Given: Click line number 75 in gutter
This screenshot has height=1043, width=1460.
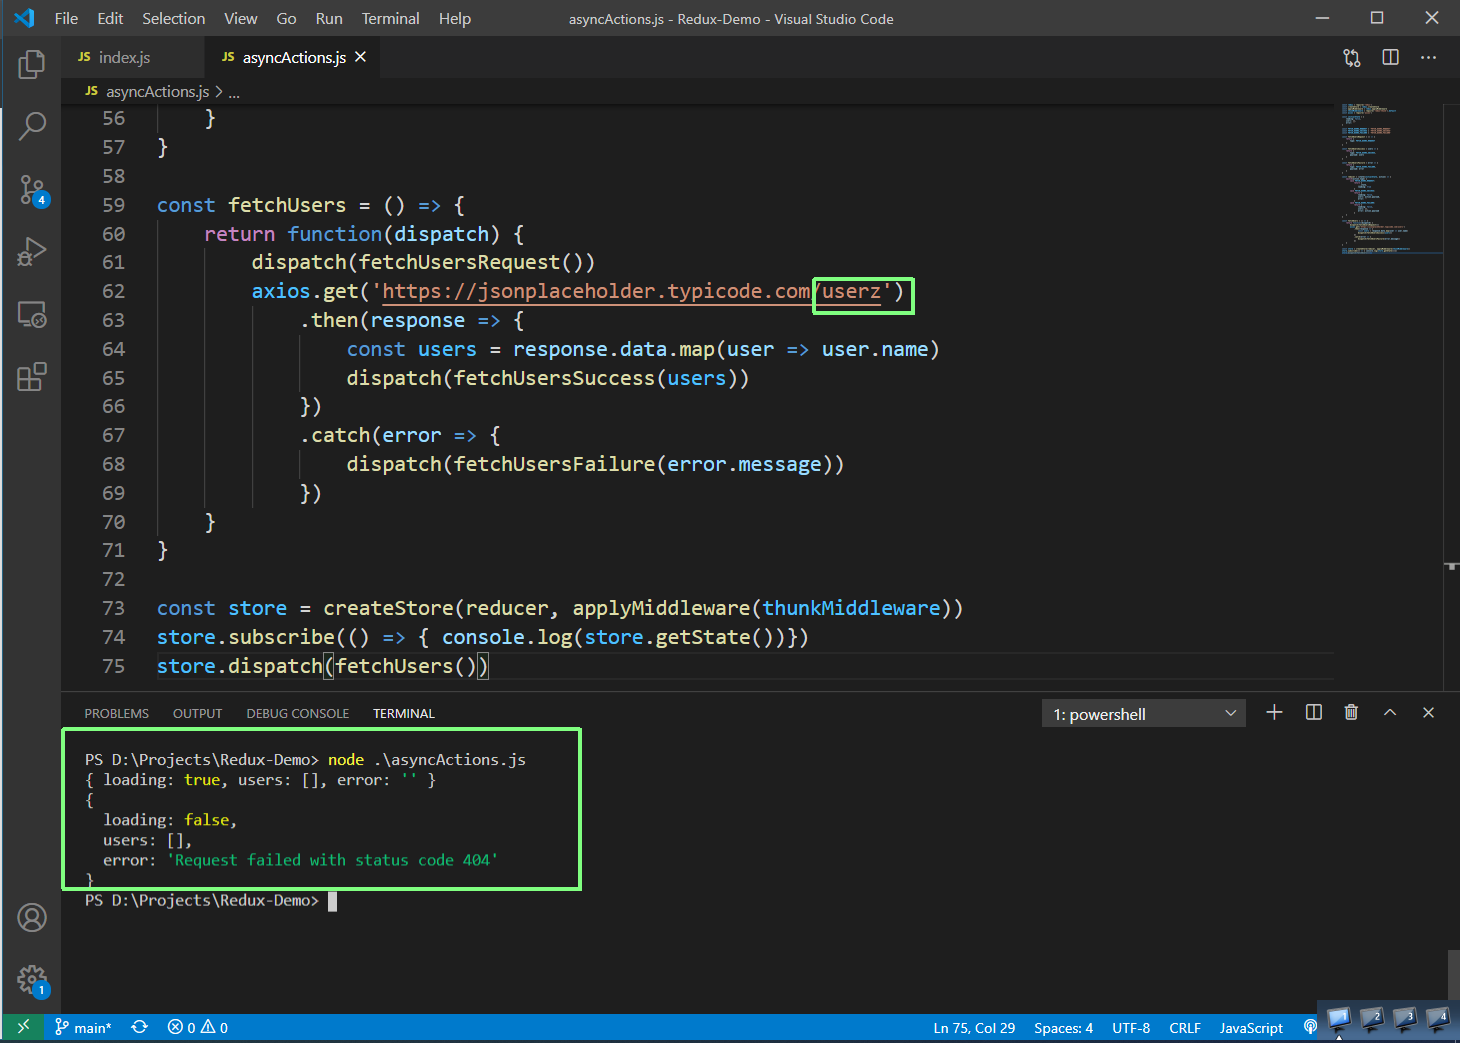Looking at the screenshot, I should click(x=113, y=666).
